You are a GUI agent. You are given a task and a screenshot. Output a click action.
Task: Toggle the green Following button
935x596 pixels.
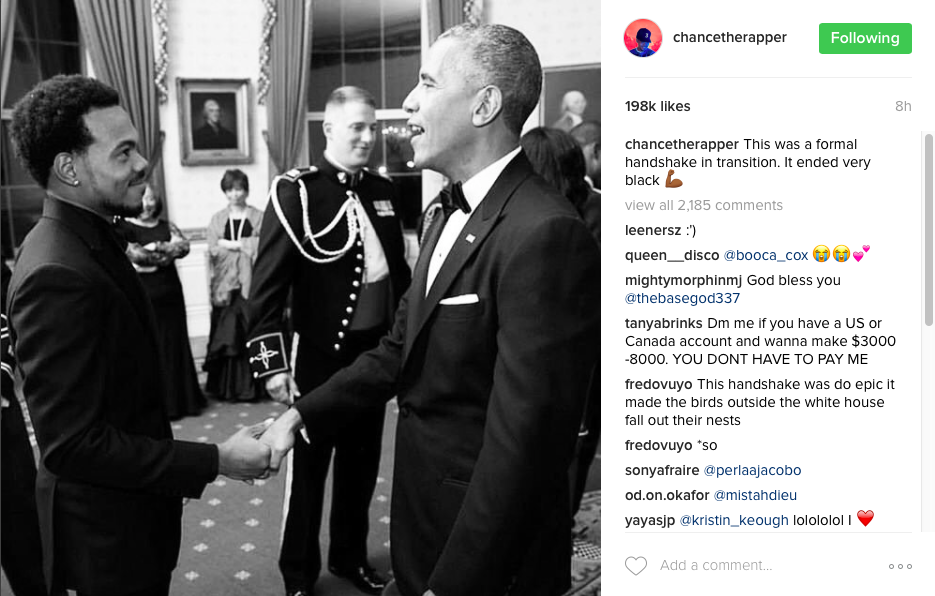(865, 38)
